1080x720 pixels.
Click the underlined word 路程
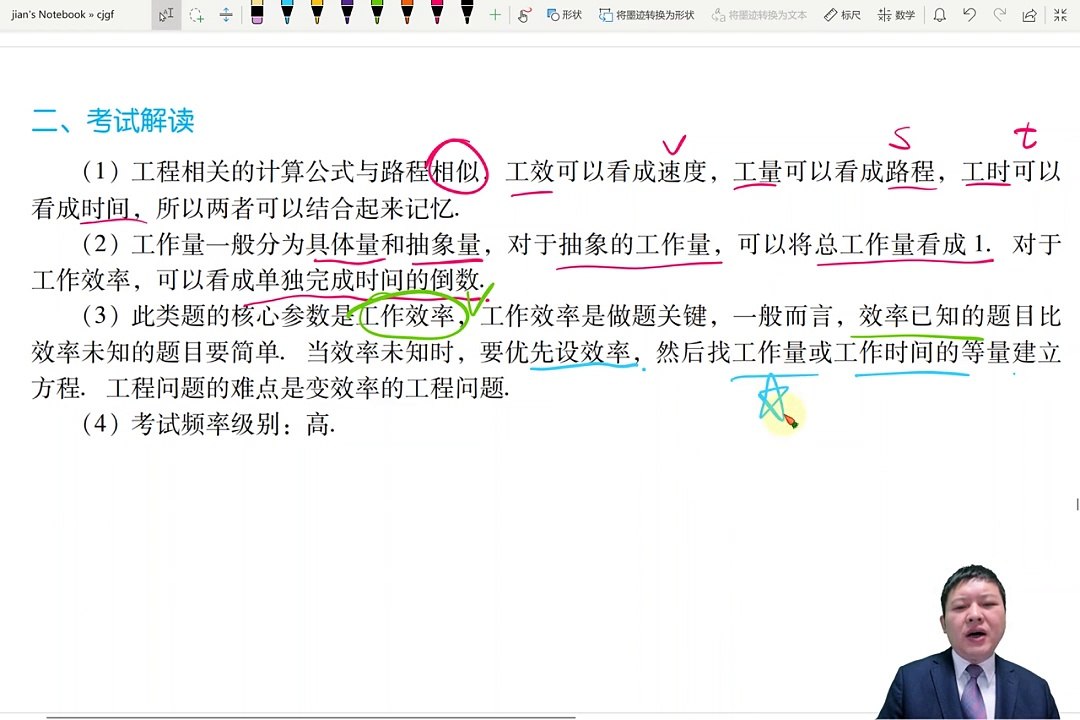(x=910, y=171)
